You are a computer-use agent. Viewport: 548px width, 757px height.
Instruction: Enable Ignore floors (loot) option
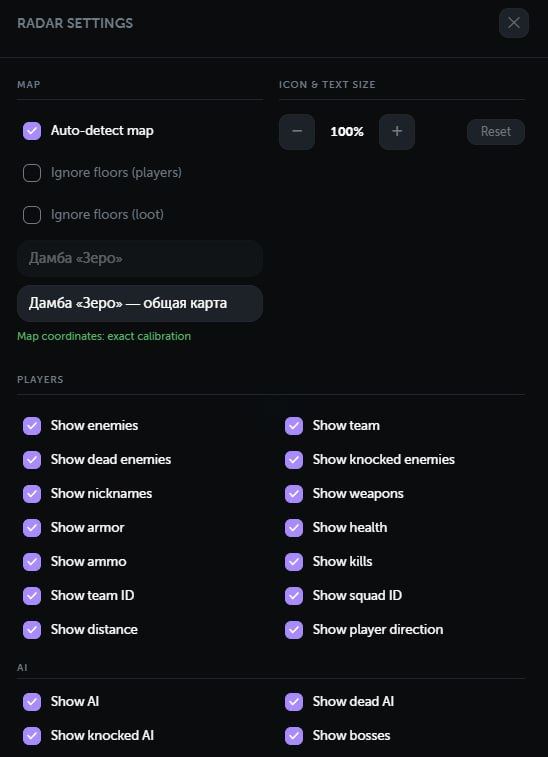click(32, 215)
